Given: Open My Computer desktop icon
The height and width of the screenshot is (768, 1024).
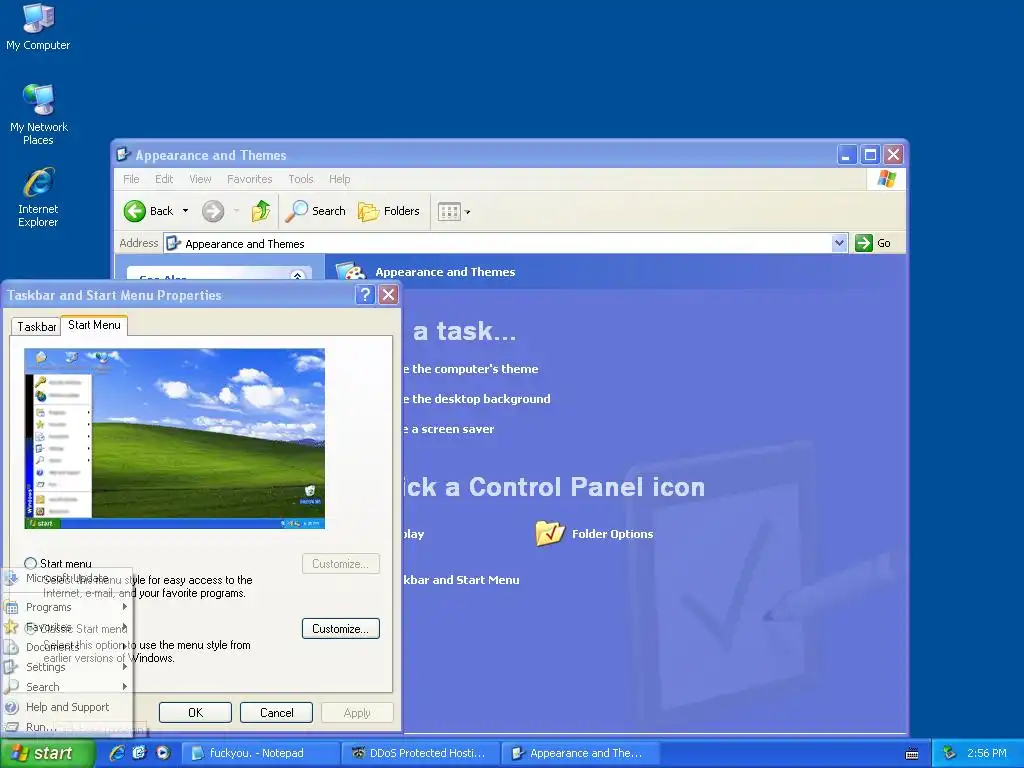Looking at the screenshot, I should tap(37, 27).
